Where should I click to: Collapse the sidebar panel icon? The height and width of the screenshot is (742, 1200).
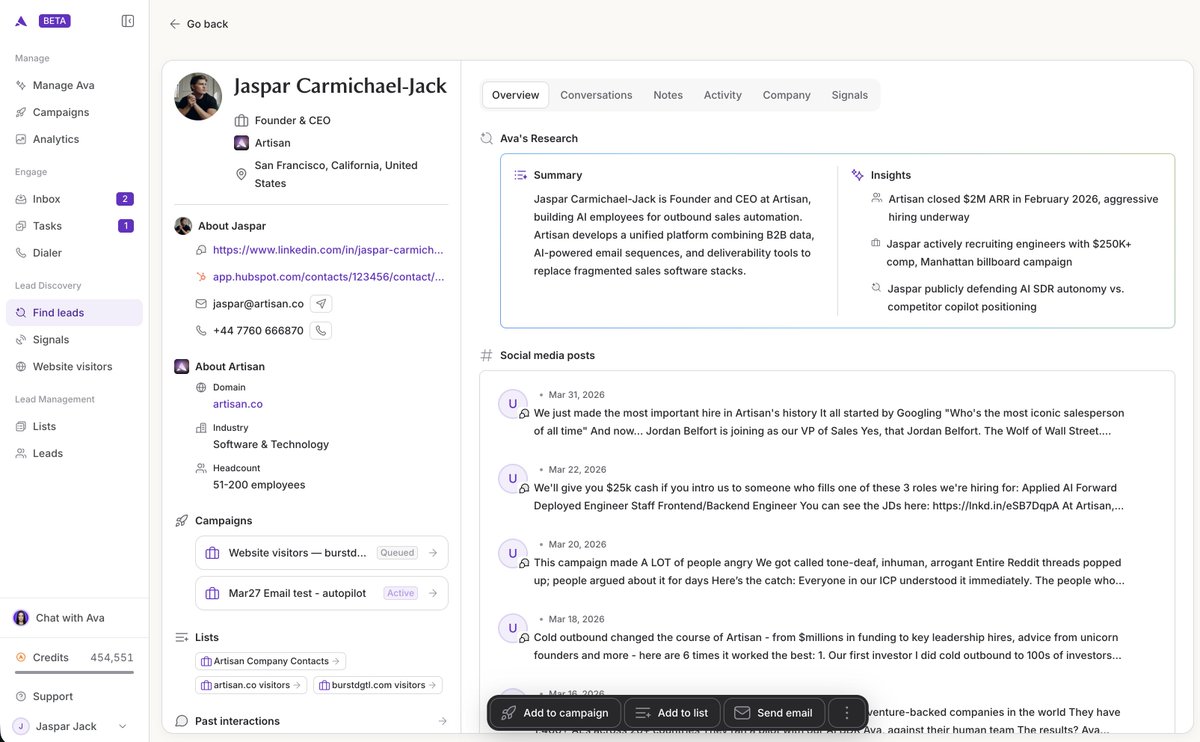(x=128, y=21)
